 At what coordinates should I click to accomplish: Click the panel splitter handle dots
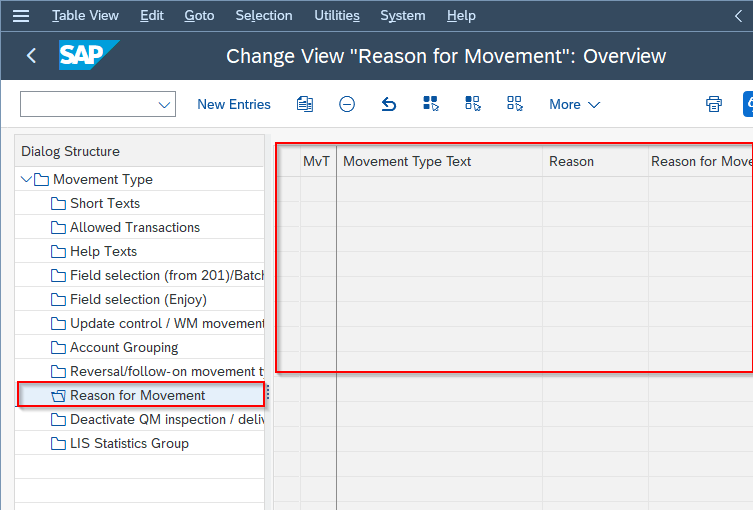pos(267,392)
